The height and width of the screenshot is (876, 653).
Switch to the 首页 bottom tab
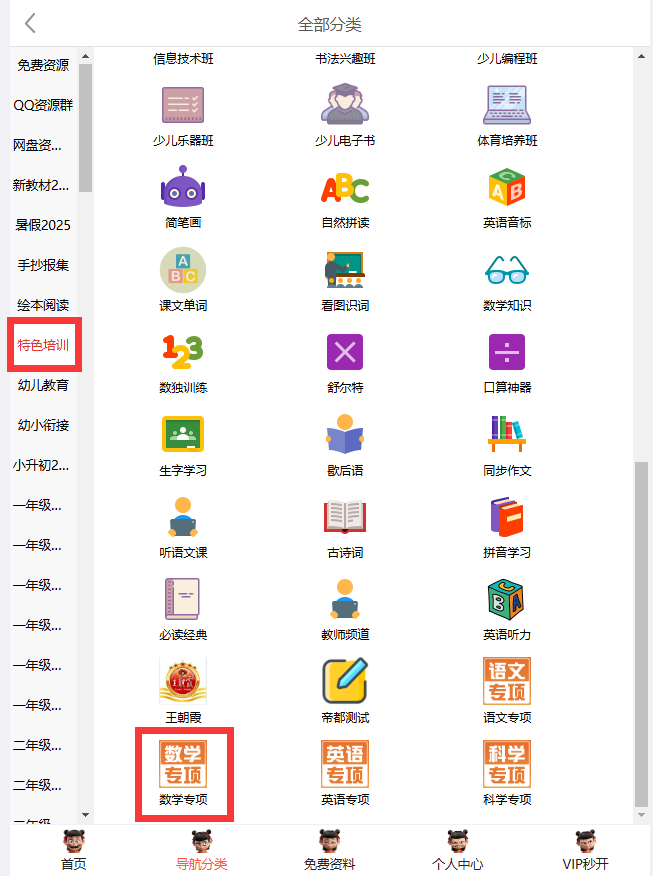(x=73, y=851)
